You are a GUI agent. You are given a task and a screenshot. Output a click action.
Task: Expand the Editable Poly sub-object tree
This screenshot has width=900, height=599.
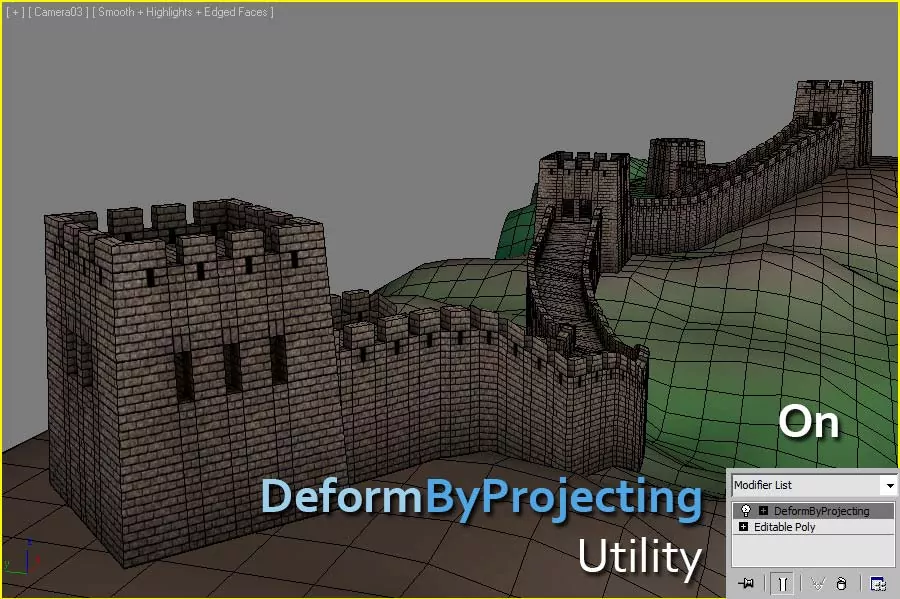[x=743, y=527]
